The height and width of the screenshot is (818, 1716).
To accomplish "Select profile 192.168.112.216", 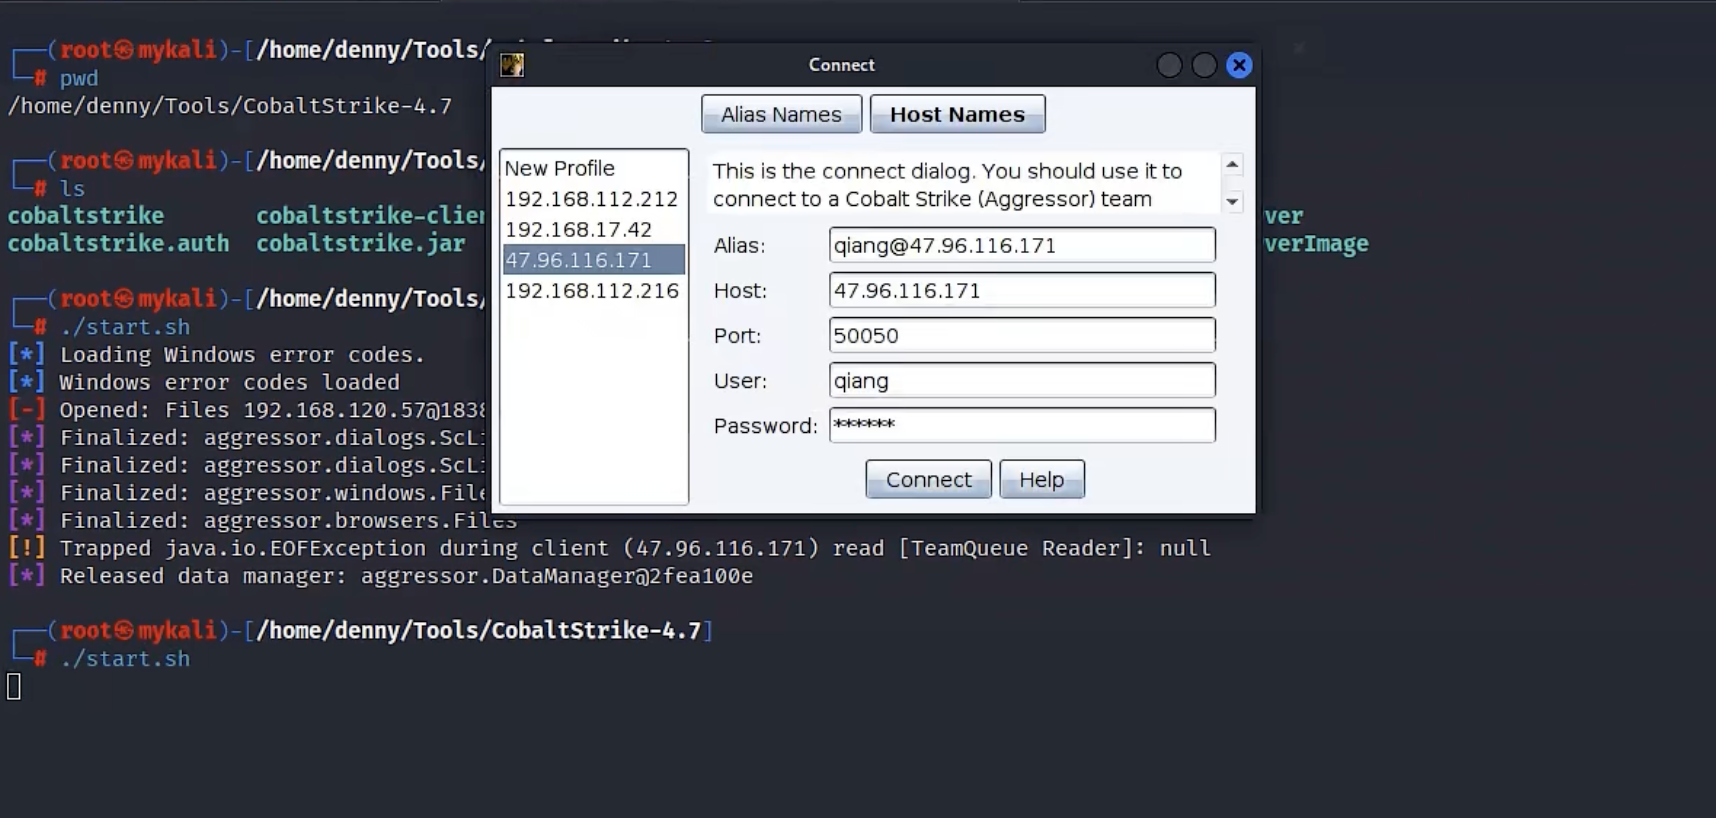I will coord(594,290).
